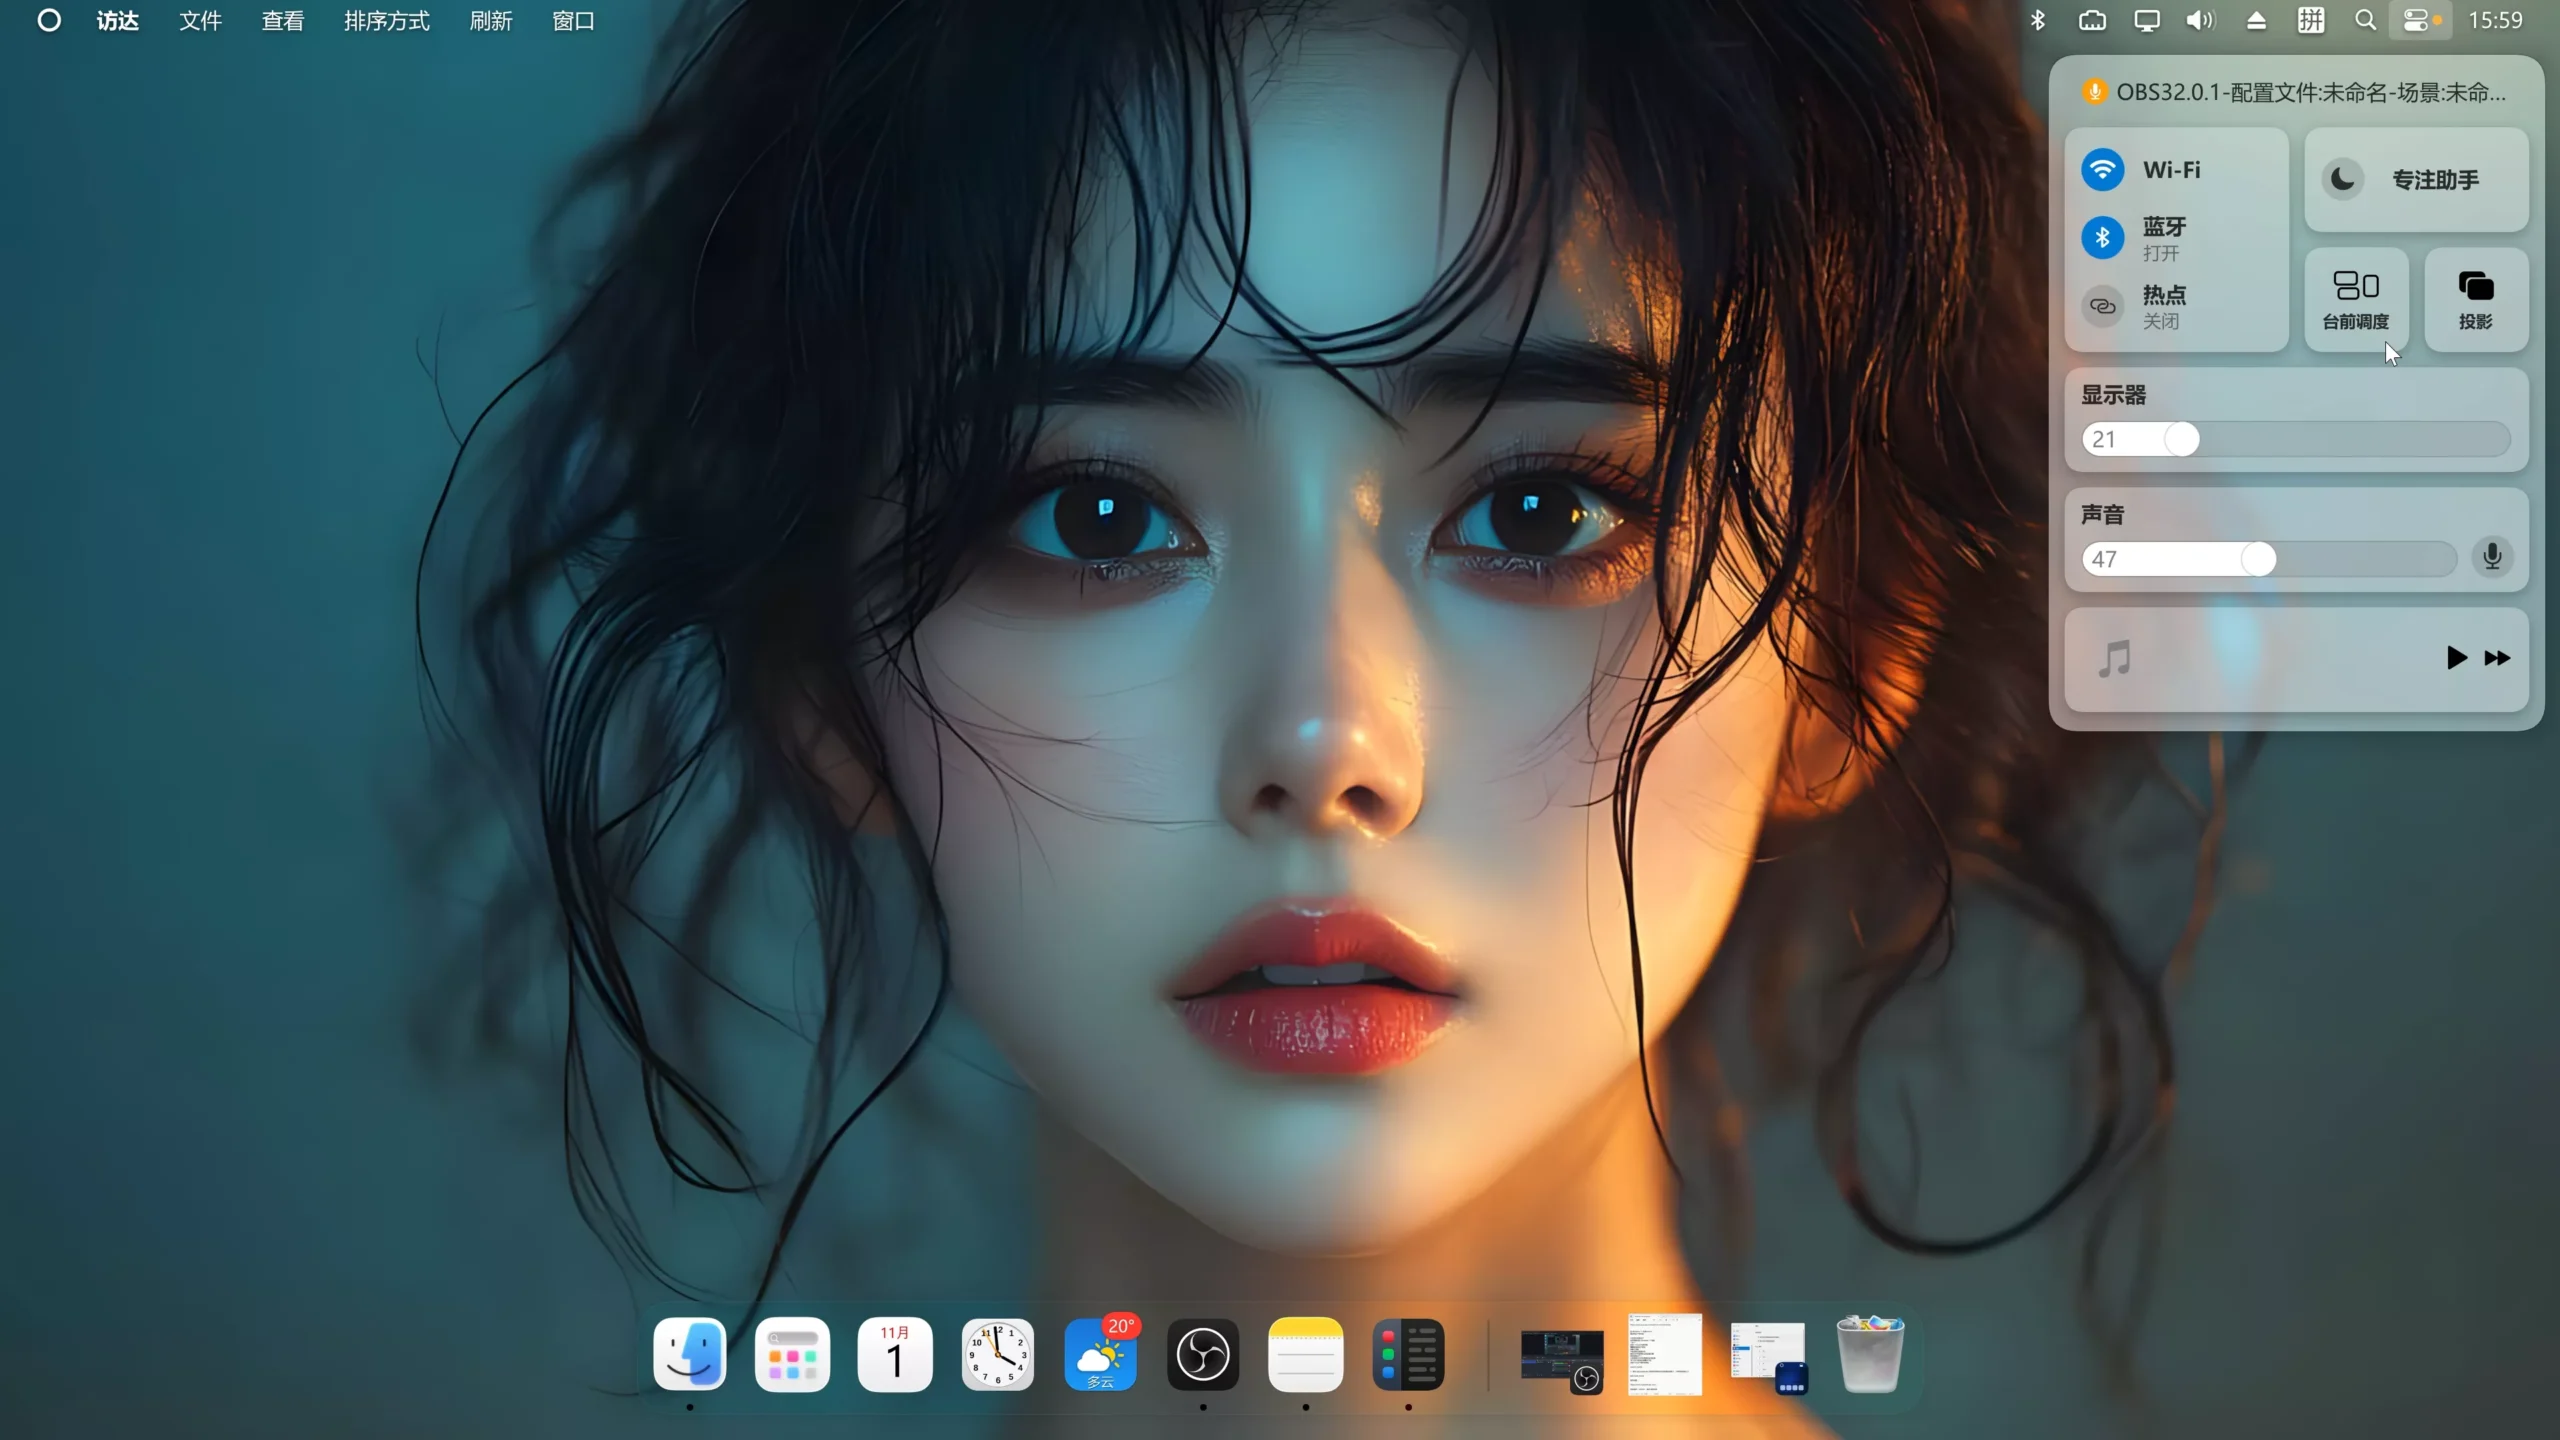Image resolution: width=2560 pixels, height=1440 pixels.
Task: Open Notes from the dock
Action: click(1306, 1355)
